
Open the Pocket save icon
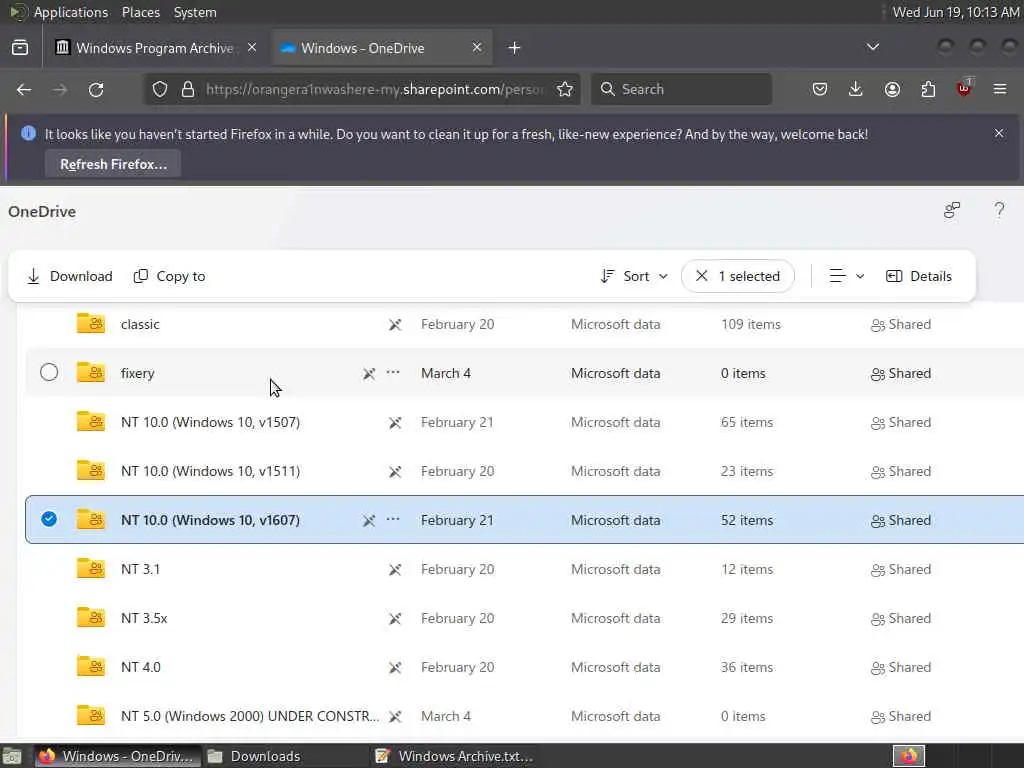(820, 89)
